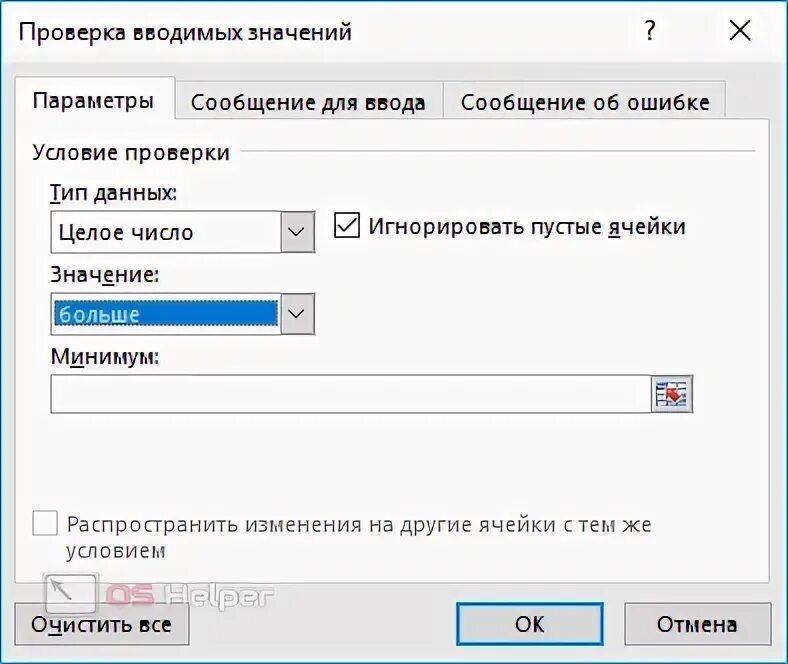Screen dimensions: 788x664
Task: Click inside the Минимум input field
Action: point(351,394)
